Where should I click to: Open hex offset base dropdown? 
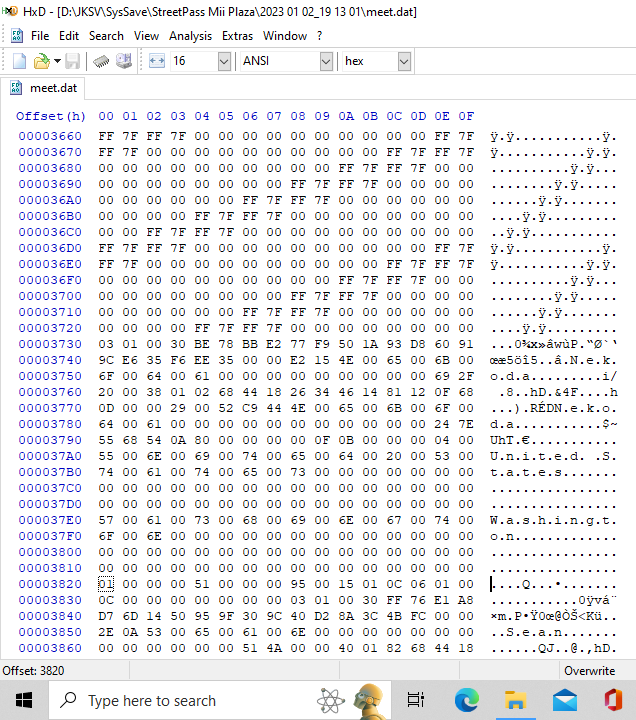point(404,61)
